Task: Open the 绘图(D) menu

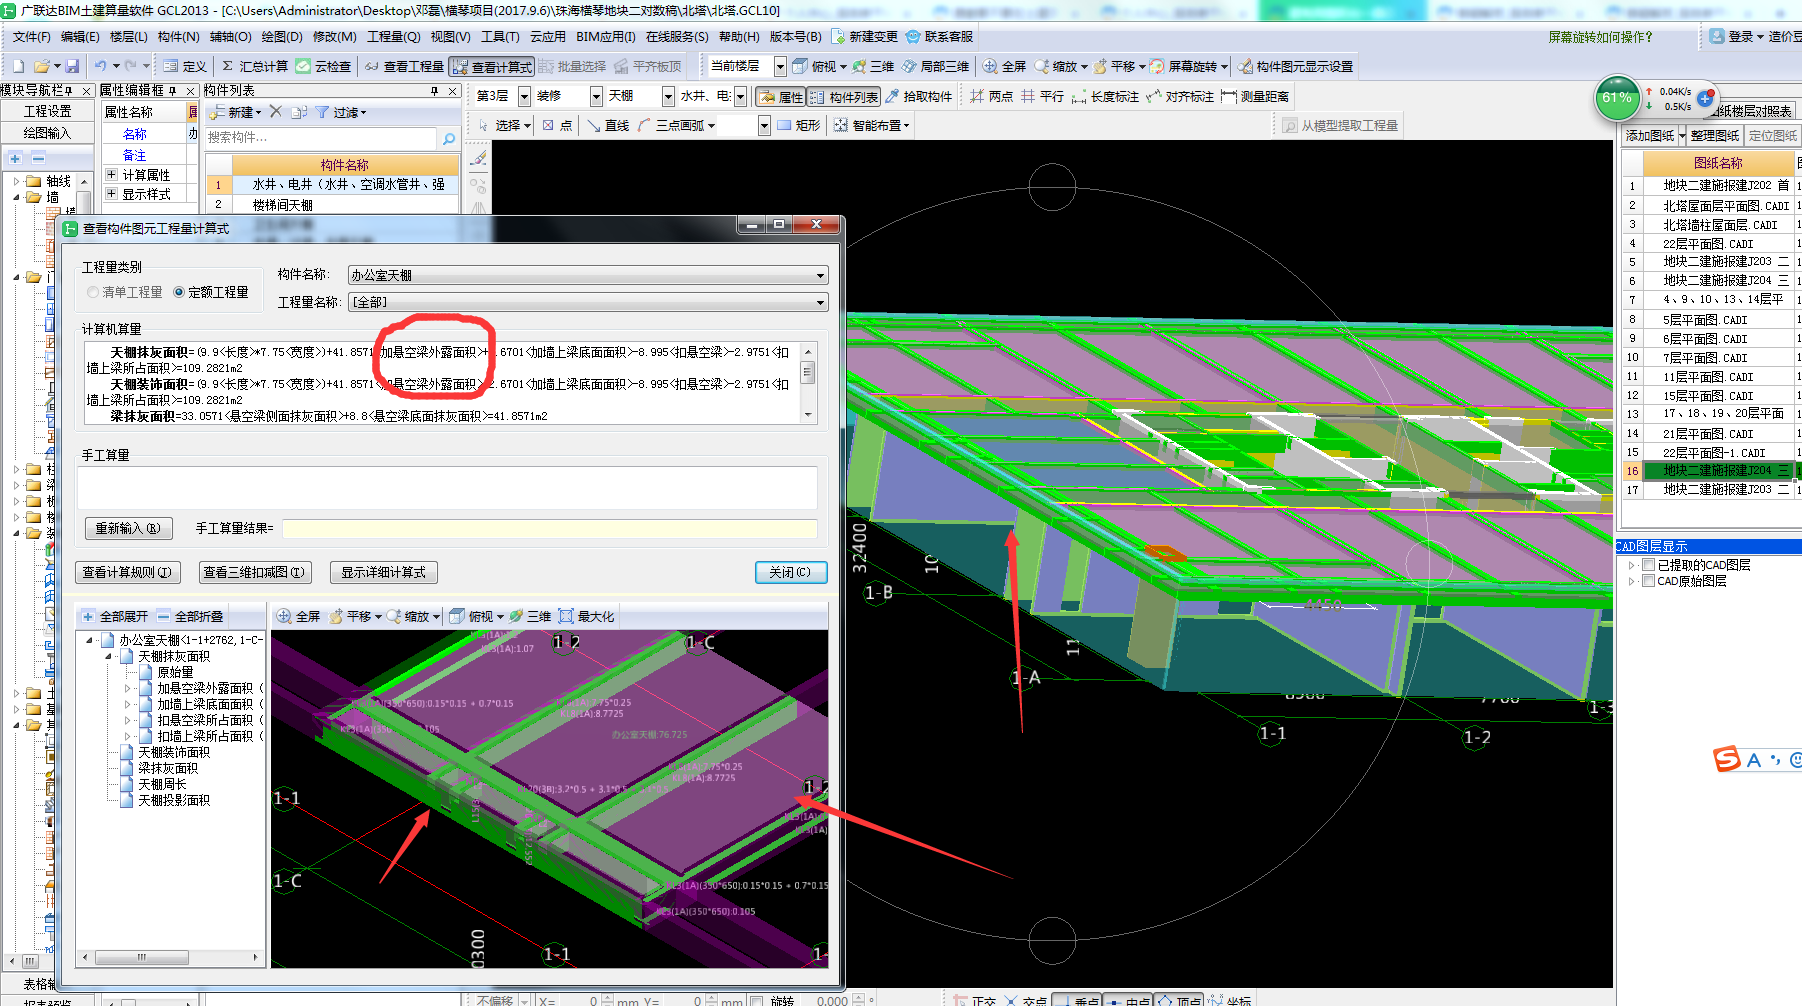Action: tap(282, 37)
